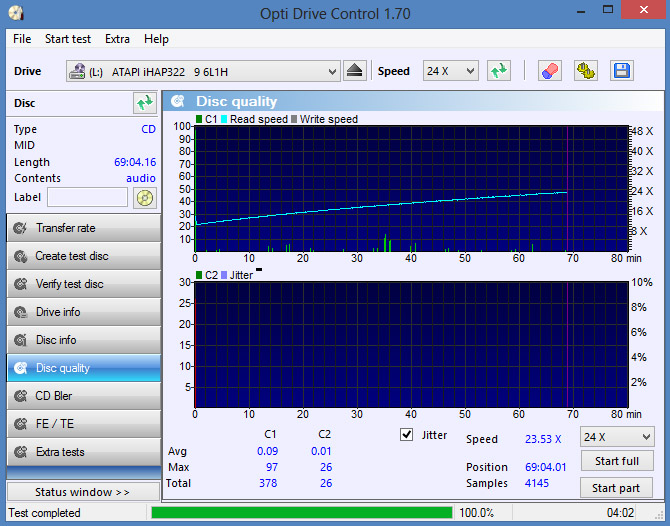
Task: Open the CD Bler test
Action: tap(84, 396)
